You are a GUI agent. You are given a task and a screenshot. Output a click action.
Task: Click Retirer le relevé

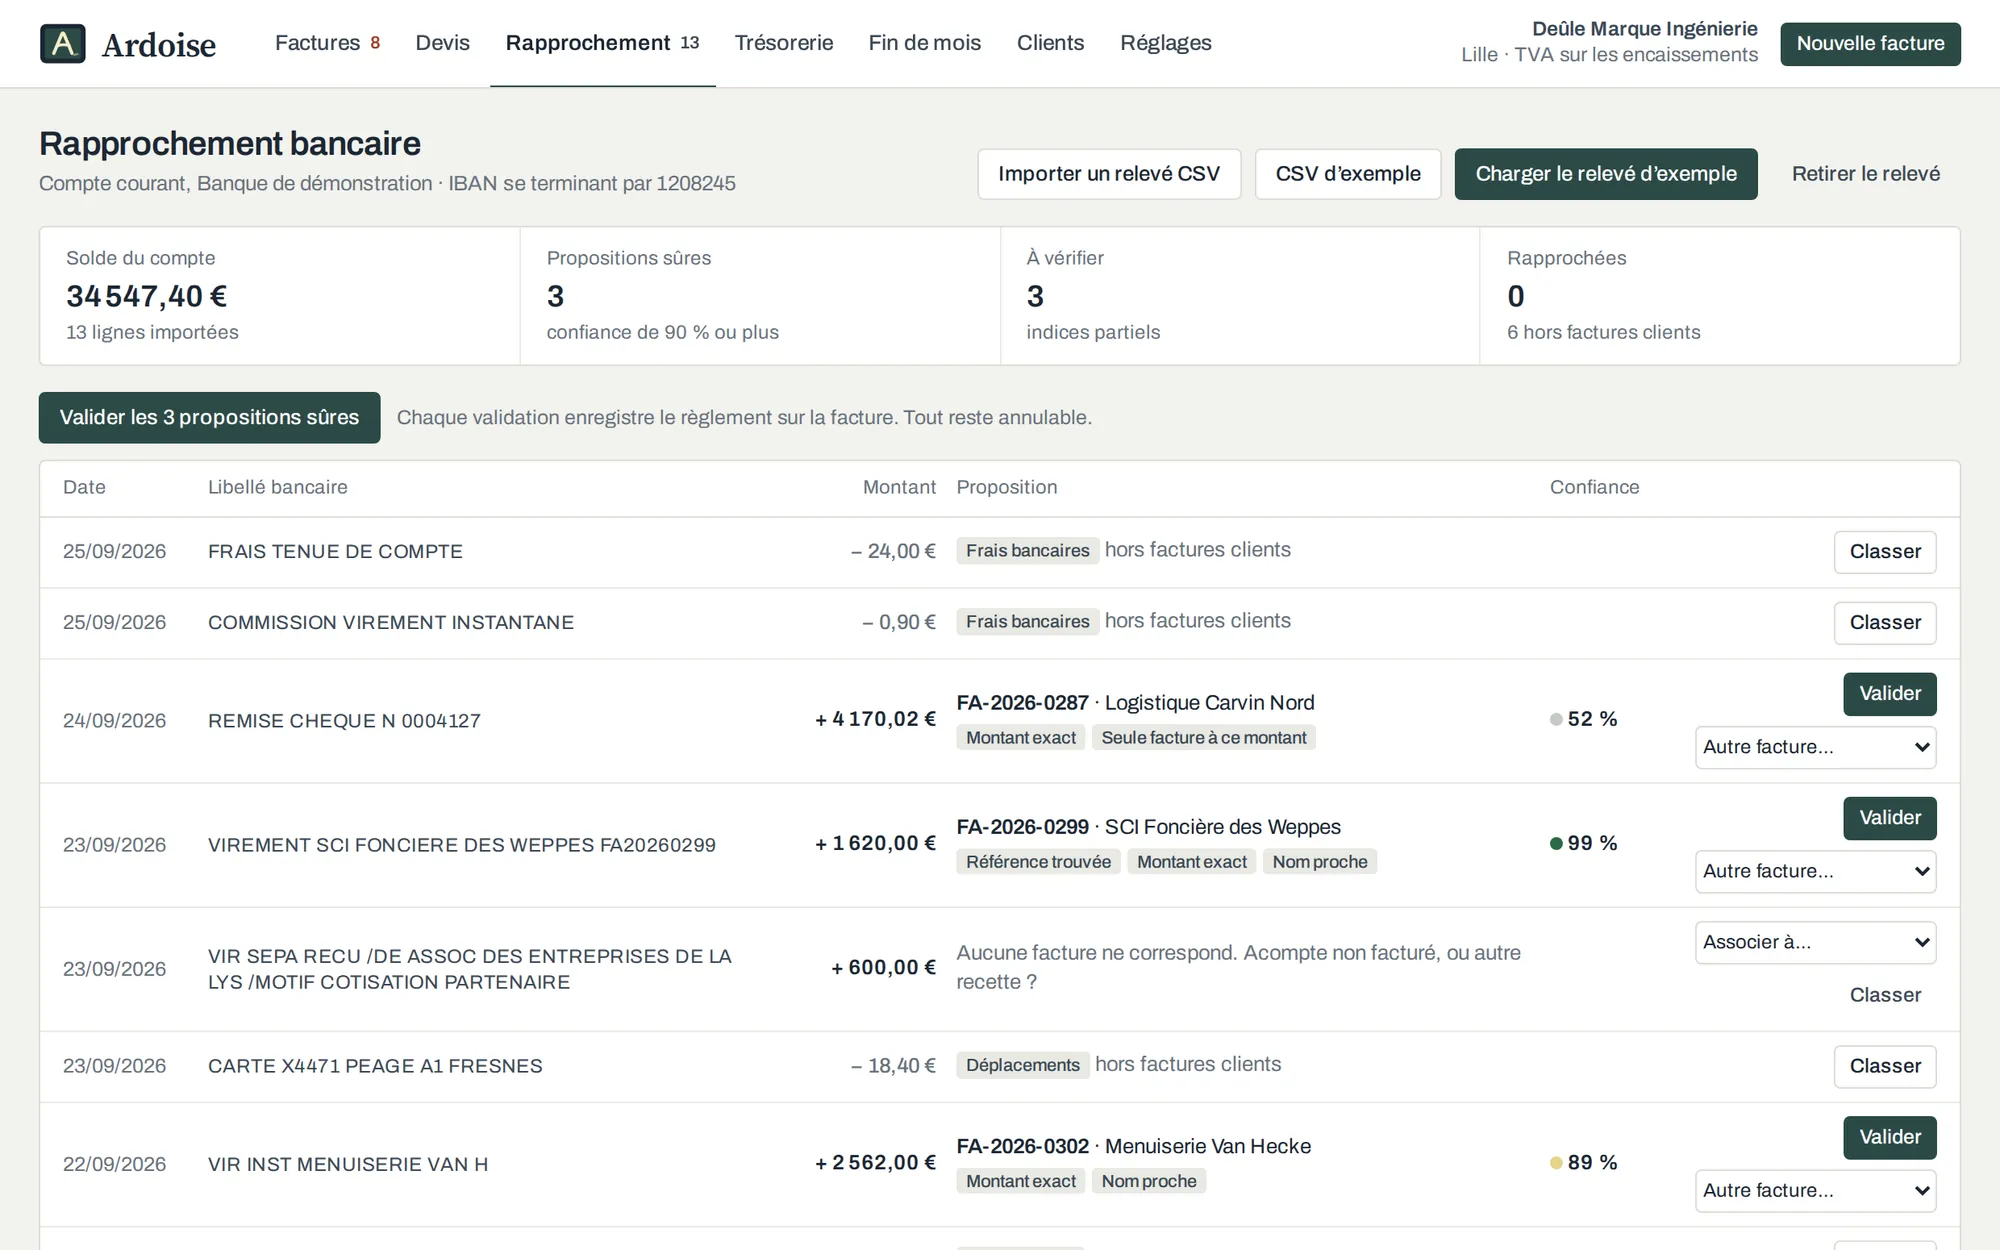(1866, 174)
